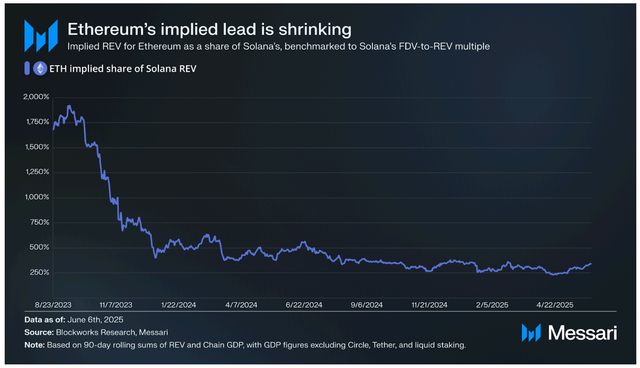
Task: Click the Messari logo beside the chart title
Action: point(41,36)
